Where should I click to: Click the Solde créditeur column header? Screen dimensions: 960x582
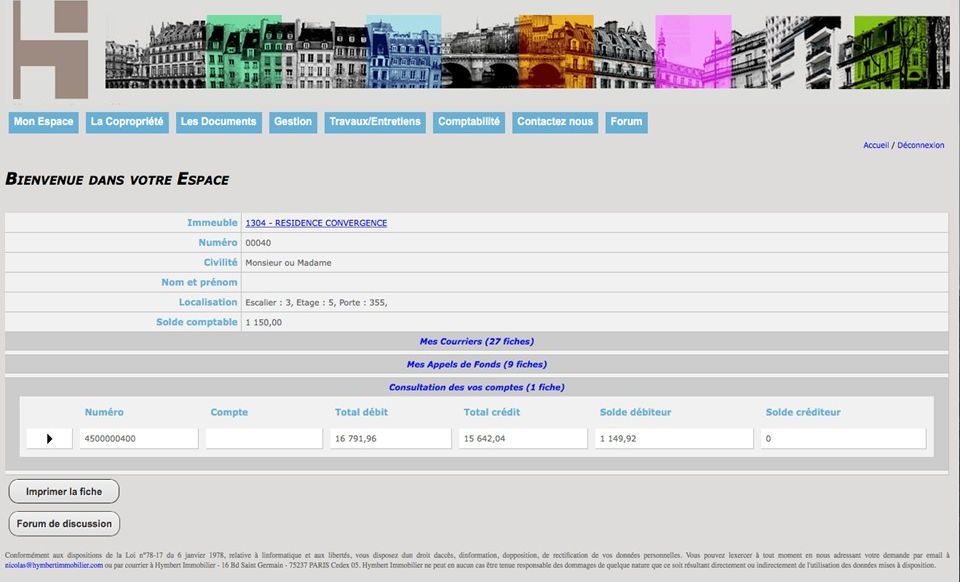point(803,412)
